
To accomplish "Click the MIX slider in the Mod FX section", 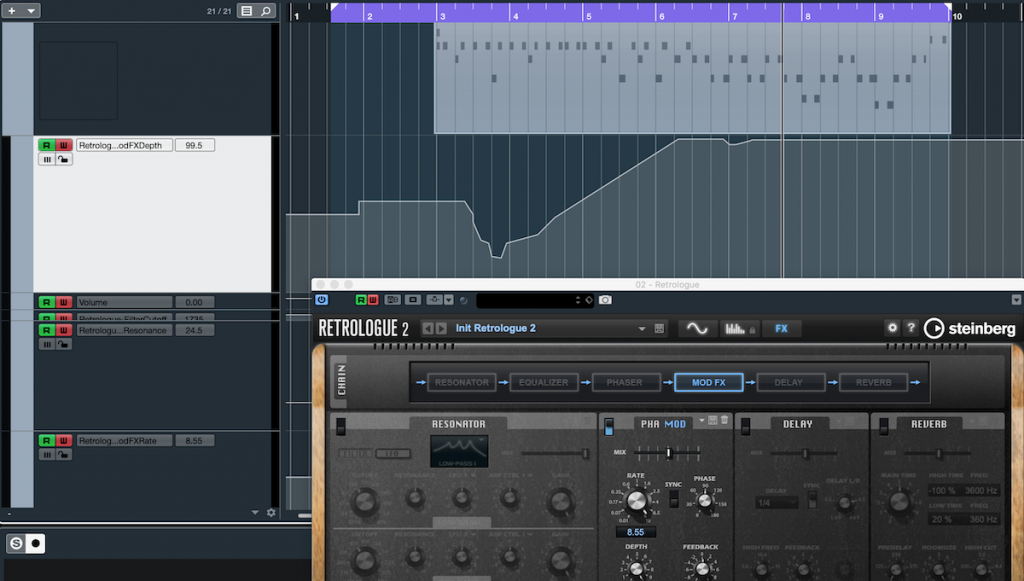I will (x=669, y=453).
